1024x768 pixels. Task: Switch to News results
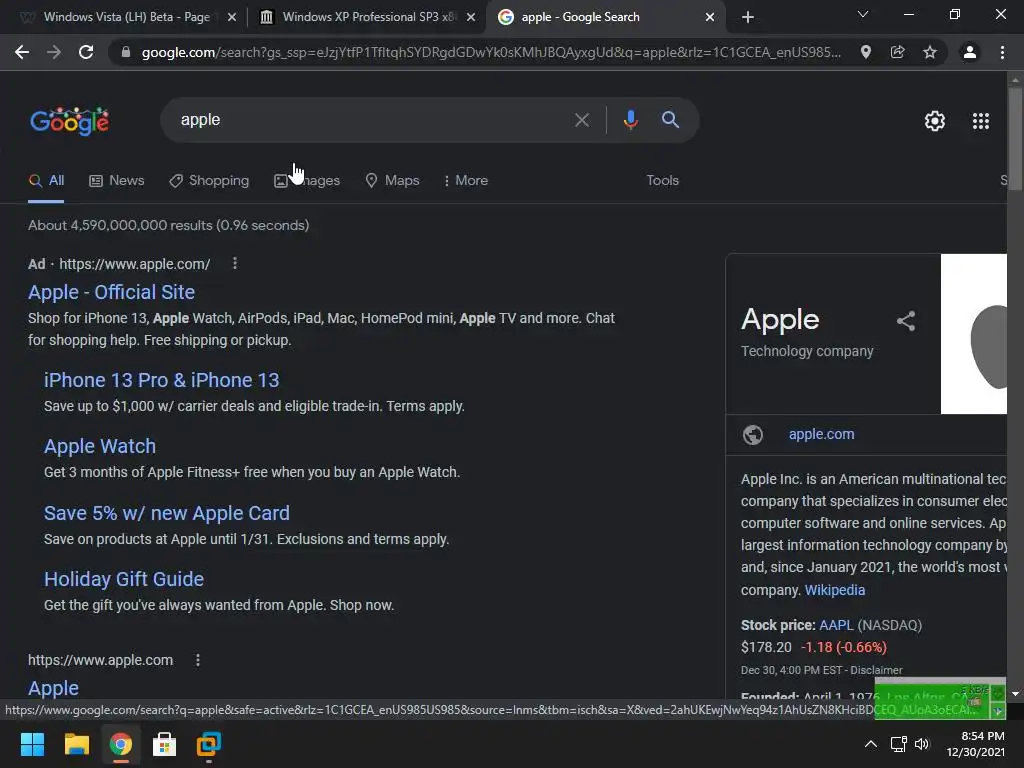coord(117,181)
